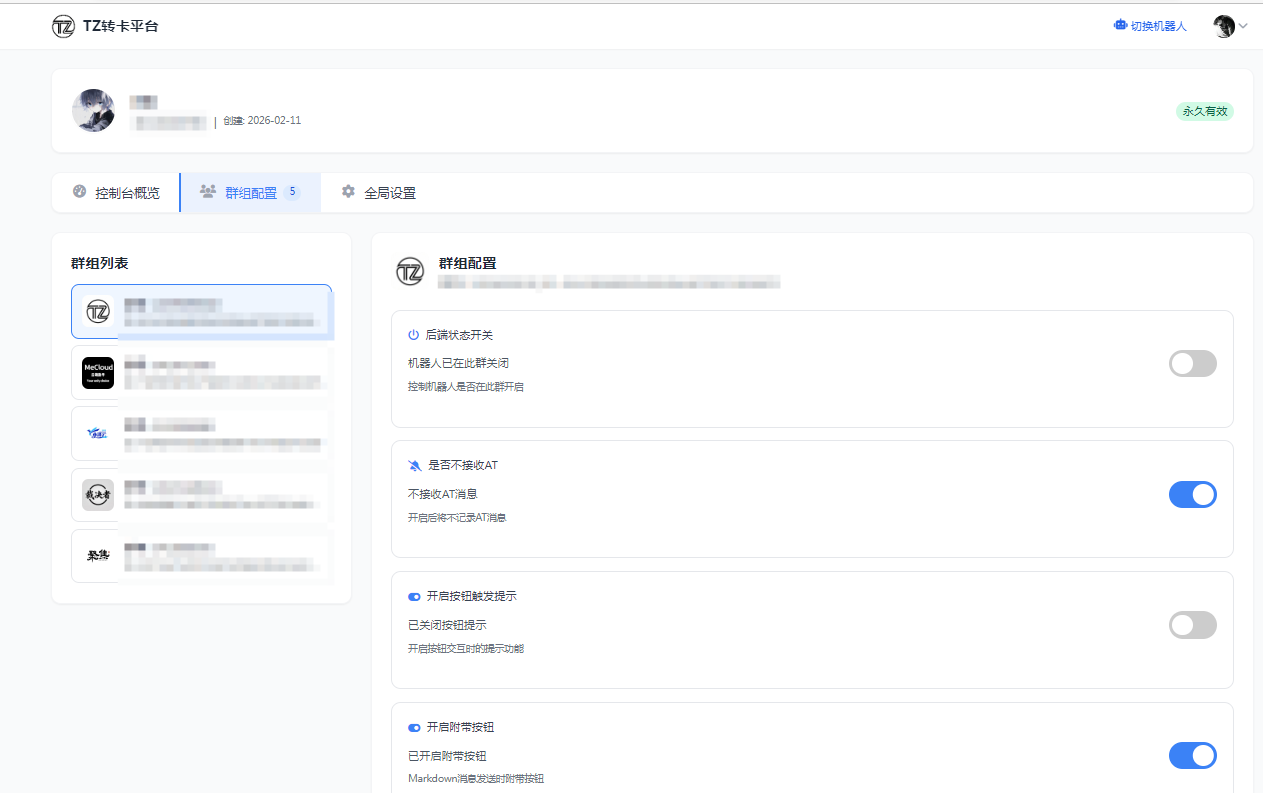Click the muted bell icon beside 是否不接收AT

(x=414, y=466)
